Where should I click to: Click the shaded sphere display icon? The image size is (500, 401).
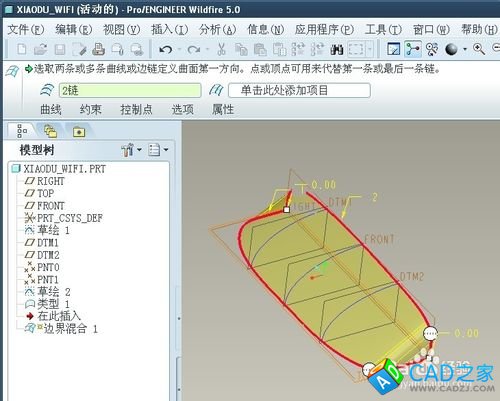tap(451, 49)
